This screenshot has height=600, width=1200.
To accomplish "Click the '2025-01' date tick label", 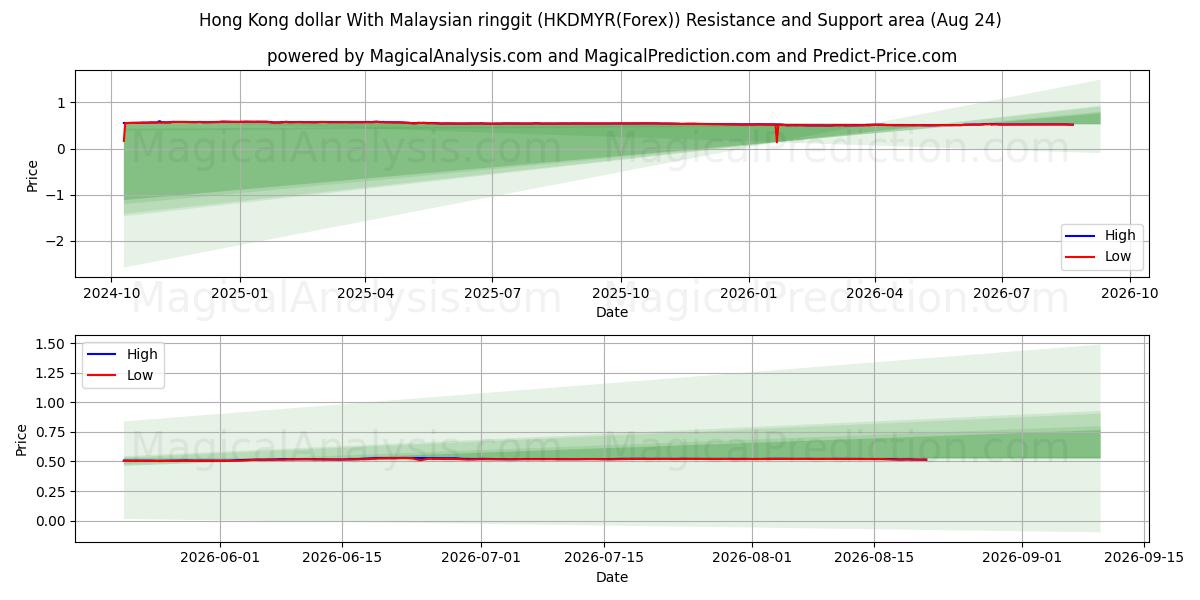I will pos(239,294).
